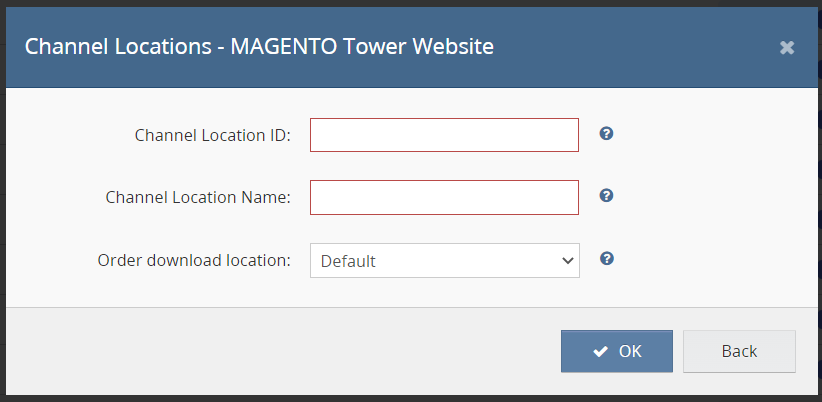The height and width of the screenshot is (402, 822).
Task: Click the help icon beside Channel Location ID
Action: (606, 134)
